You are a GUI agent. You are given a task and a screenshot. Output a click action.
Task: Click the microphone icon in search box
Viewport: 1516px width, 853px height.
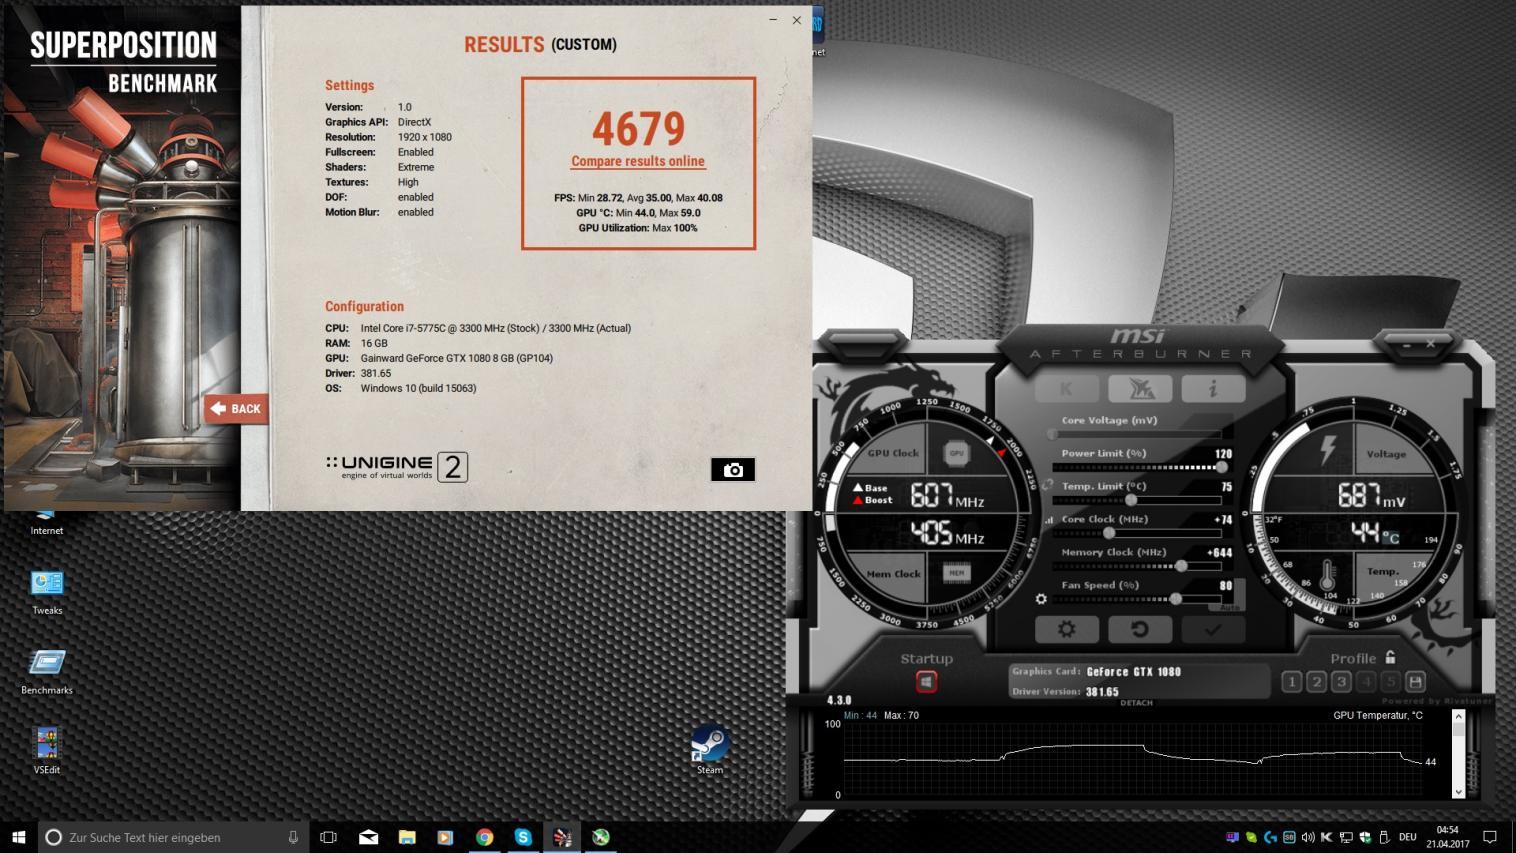coord(293,837)
